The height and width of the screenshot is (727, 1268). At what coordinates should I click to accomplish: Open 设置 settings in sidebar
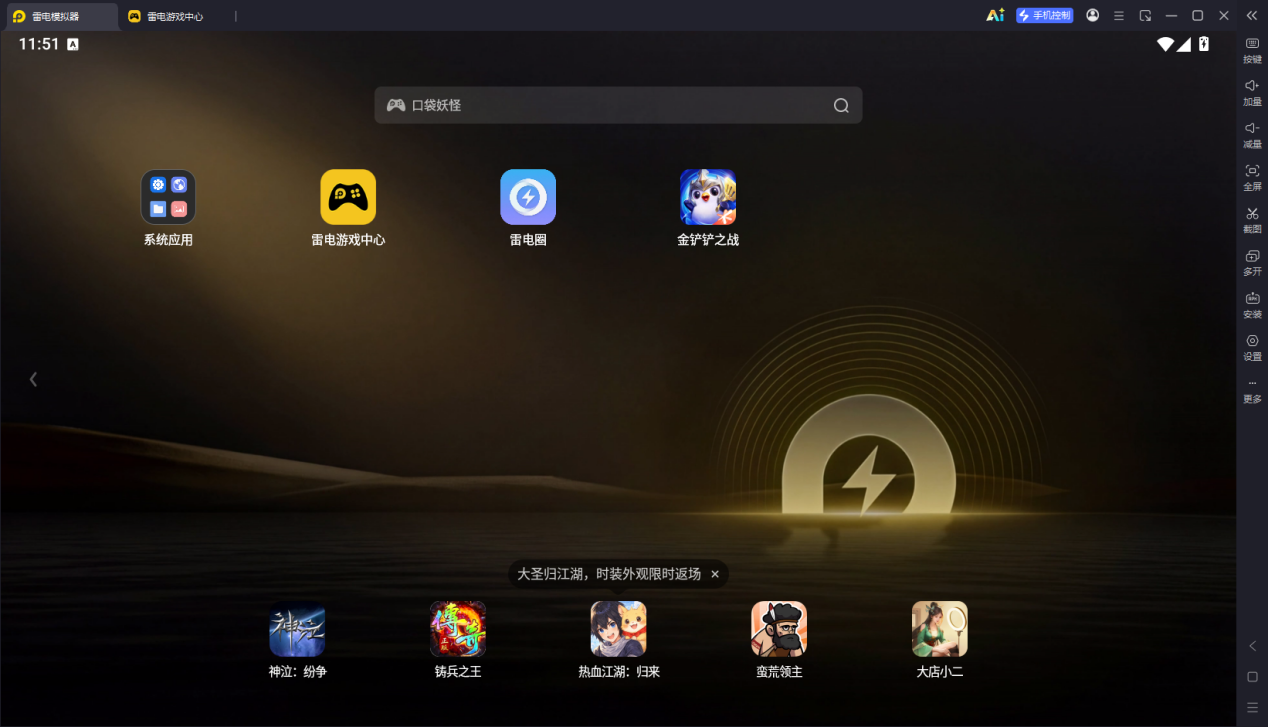point(1252,347)
